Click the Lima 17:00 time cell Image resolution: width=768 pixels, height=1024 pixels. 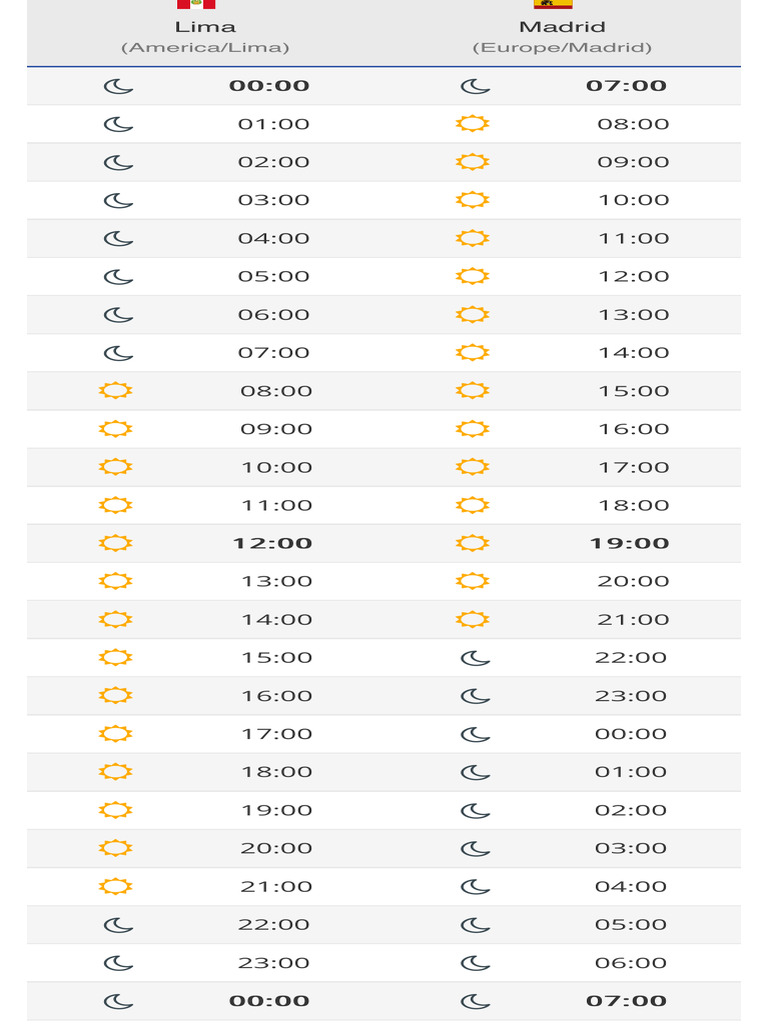277,734
